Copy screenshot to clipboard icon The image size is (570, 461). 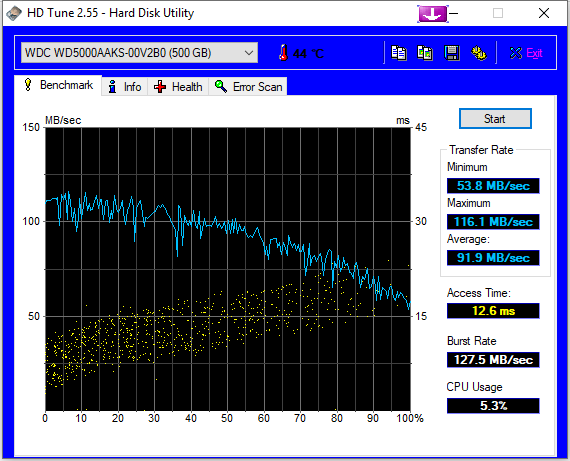[x=425, y=53]
